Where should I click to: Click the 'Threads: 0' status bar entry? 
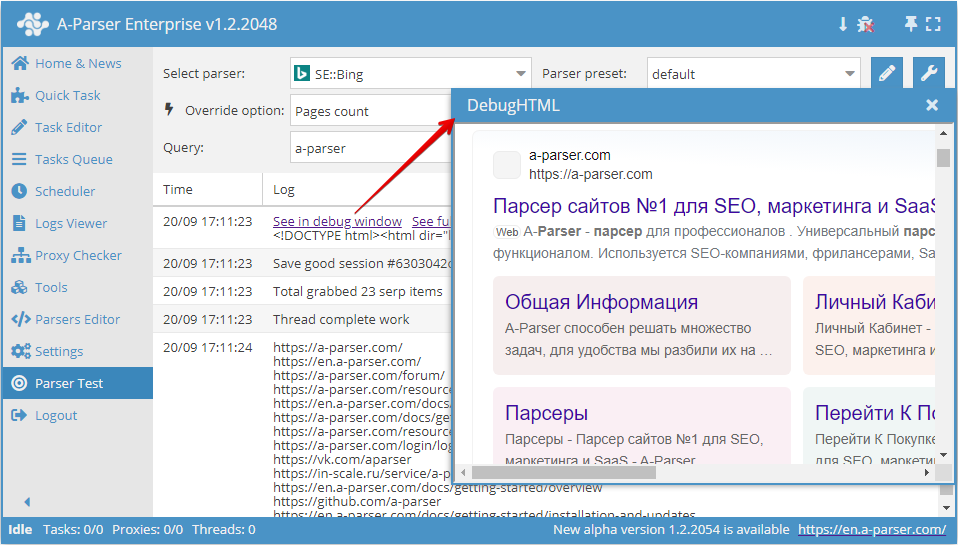224,530
